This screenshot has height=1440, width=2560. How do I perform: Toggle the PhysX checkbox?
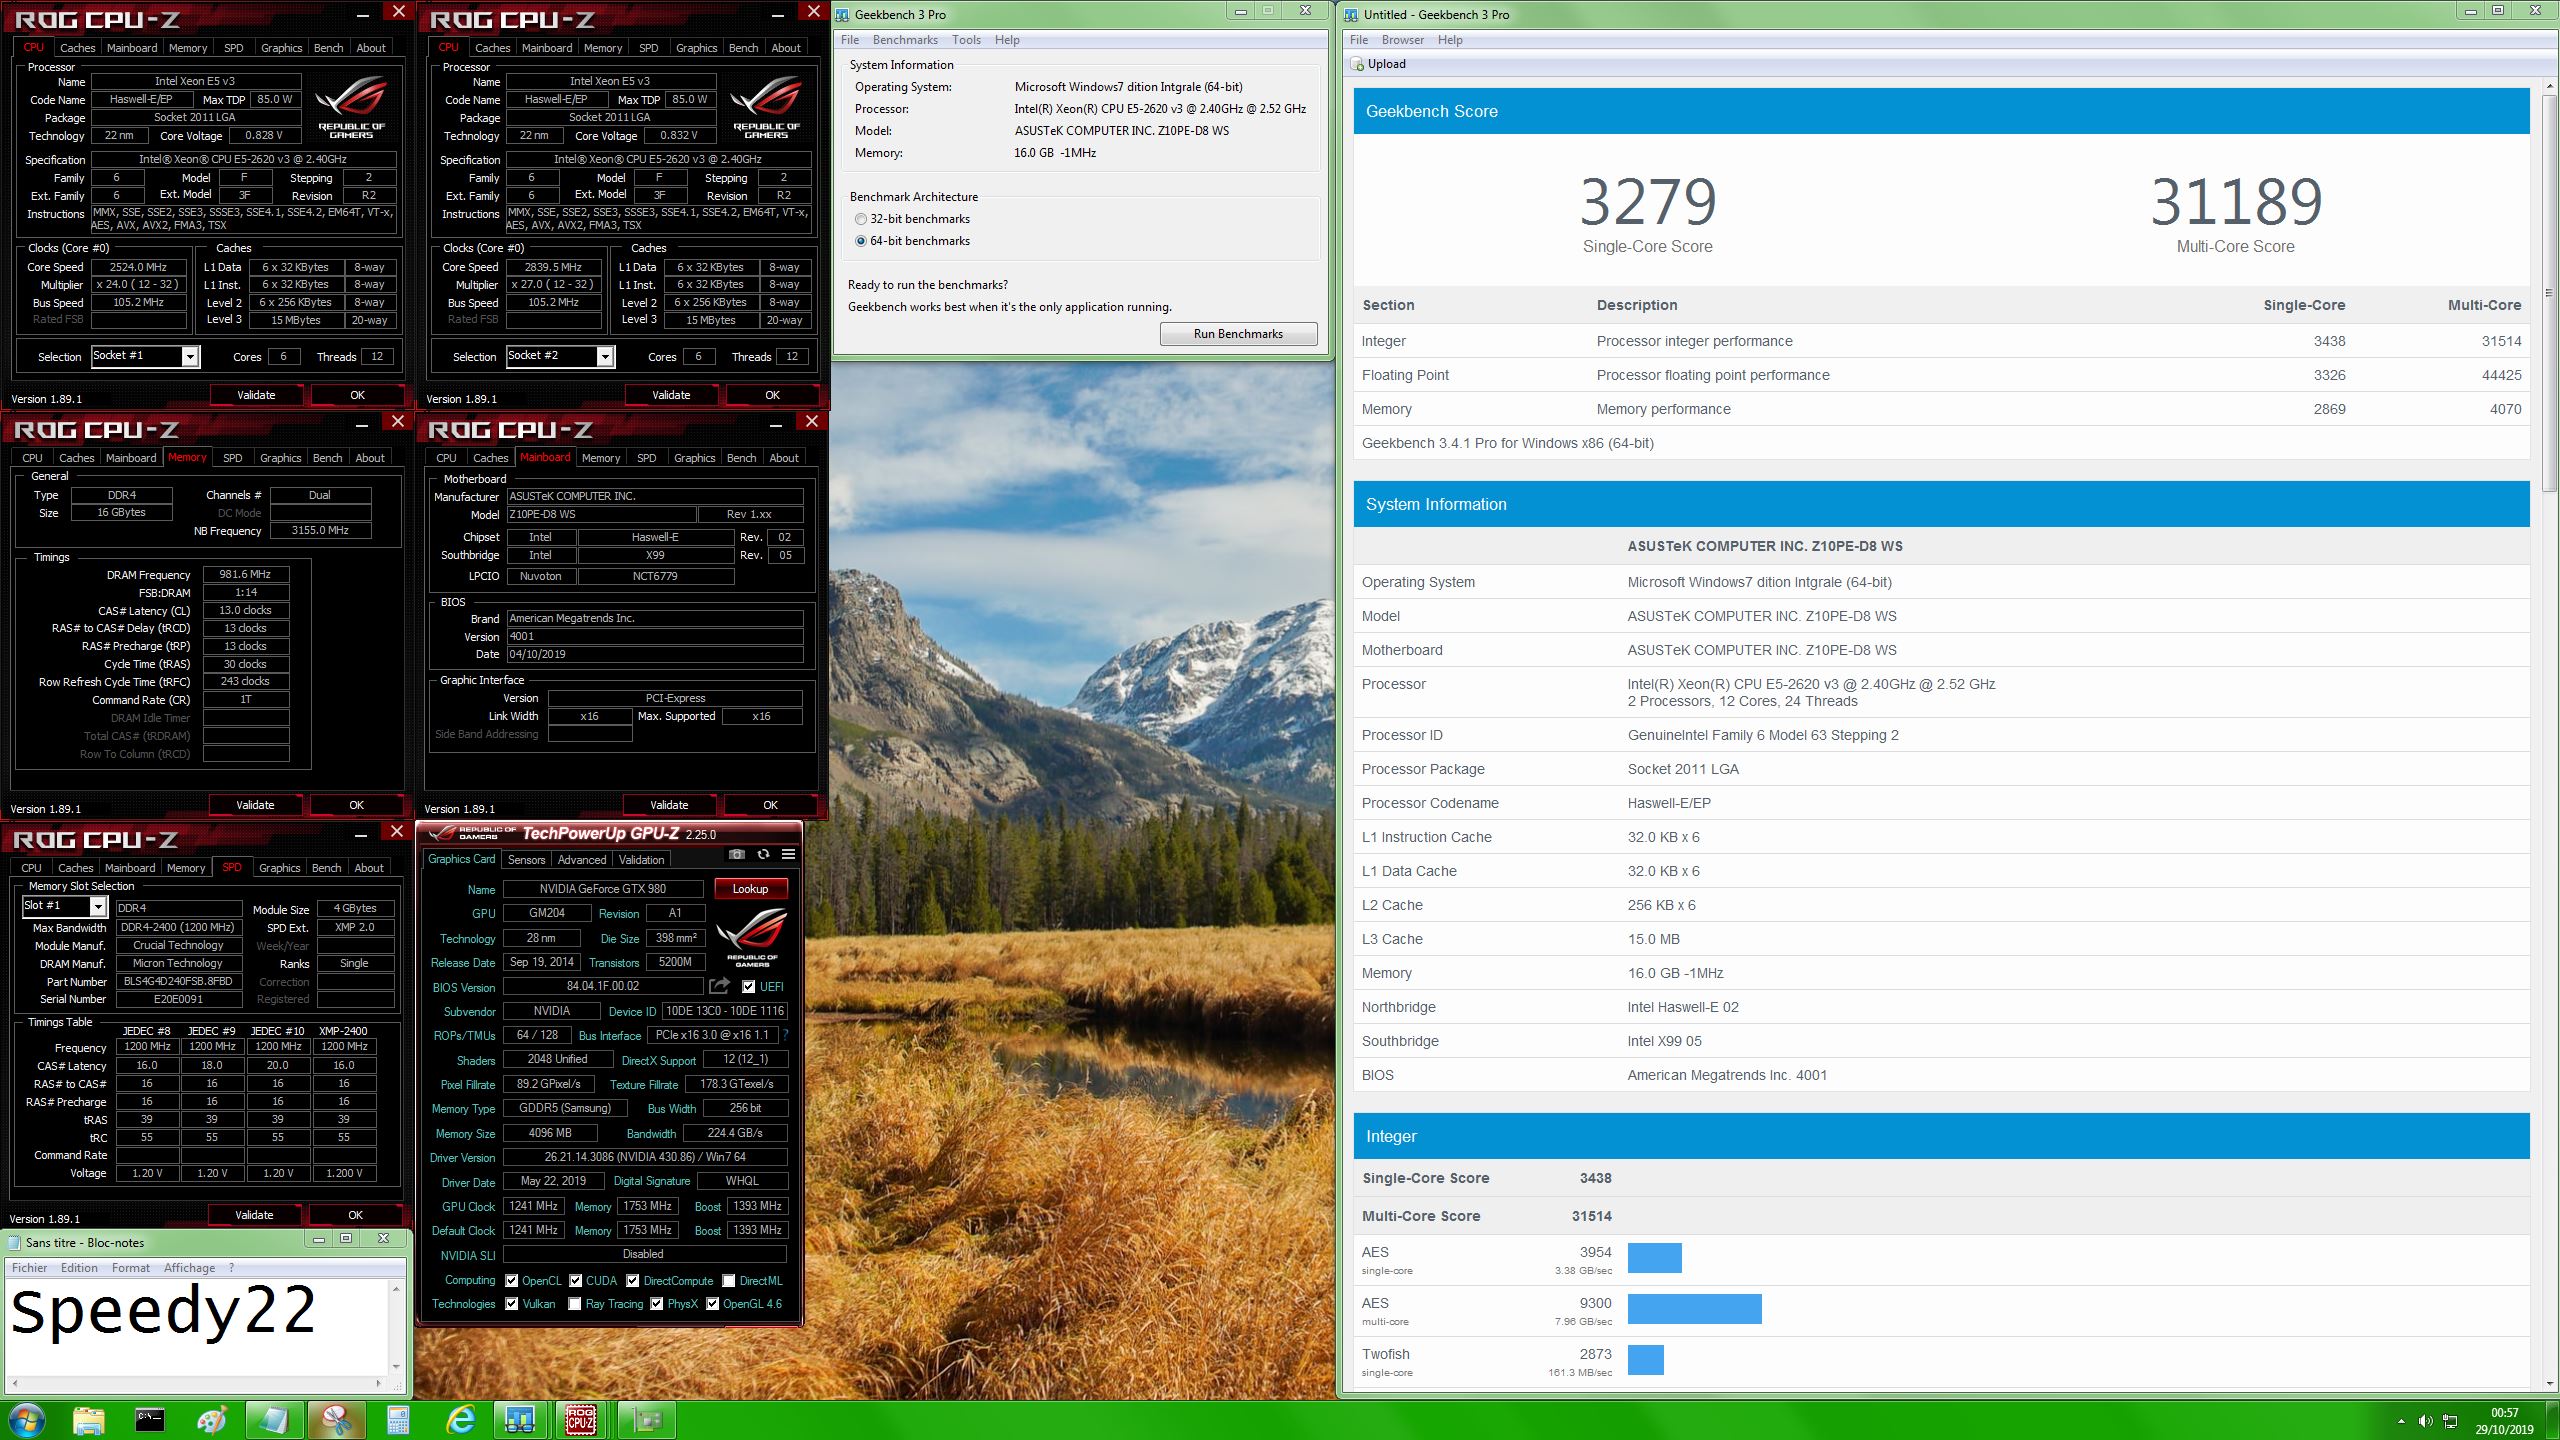point(657,1304)
